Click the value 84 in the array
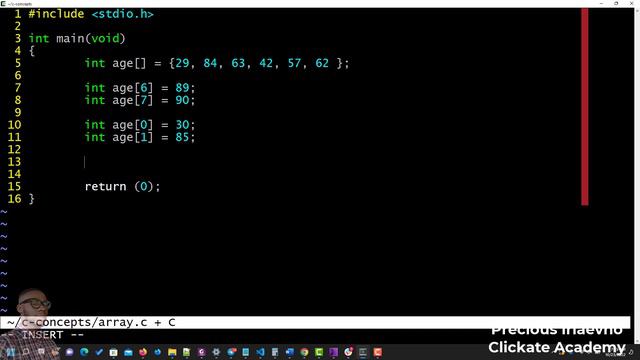 click(x=210, y=63)
